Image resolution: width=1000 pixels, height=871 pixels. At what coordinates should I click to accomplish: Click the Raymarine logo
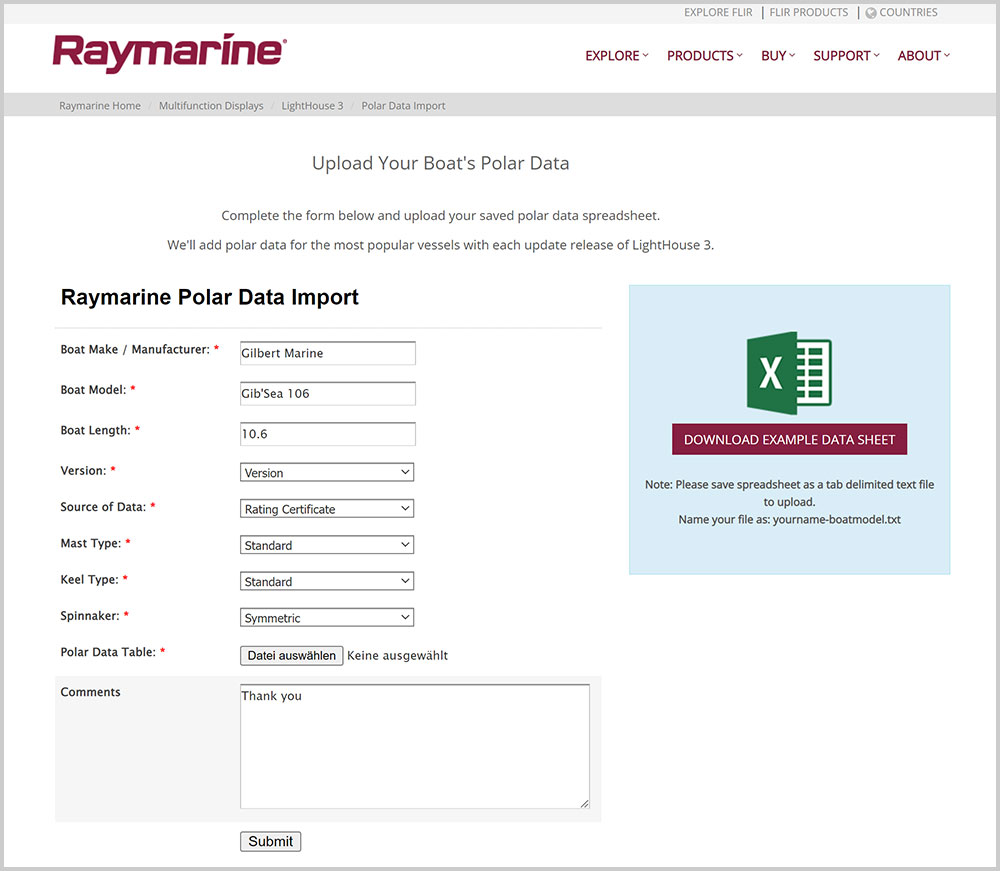pyautogui.click(x=170, y=53)
